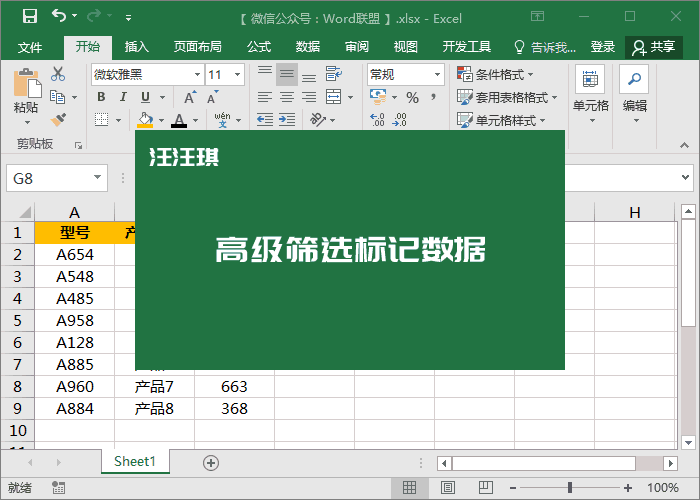Screen dimensions: 700x500
Task: Click the percent style icon
Action: [x=412, y=97]
